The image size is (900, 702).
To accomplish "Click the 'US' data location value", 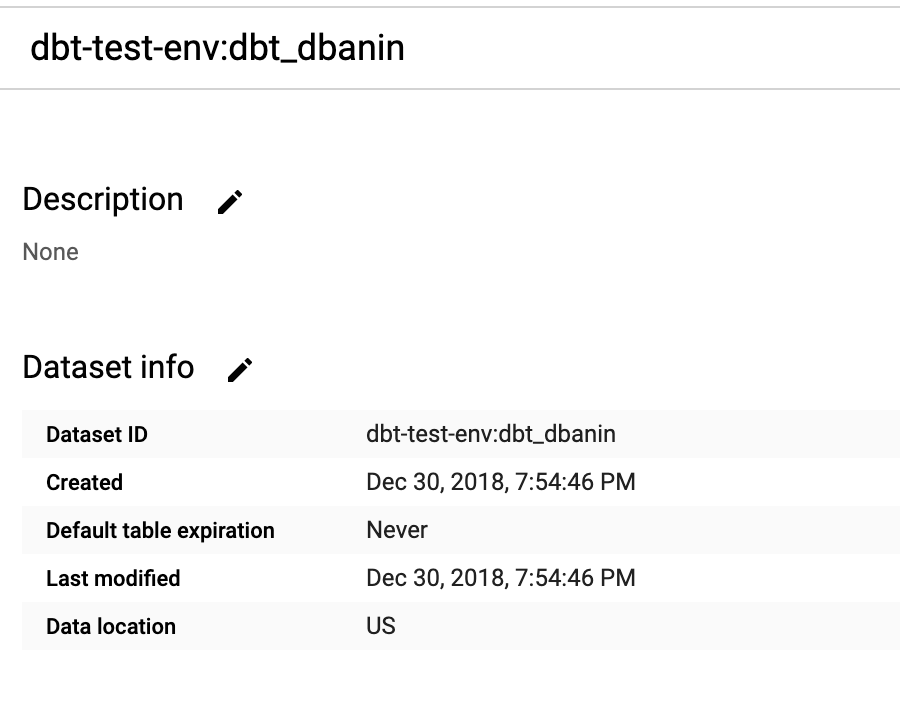I will [x=381, y=626].
